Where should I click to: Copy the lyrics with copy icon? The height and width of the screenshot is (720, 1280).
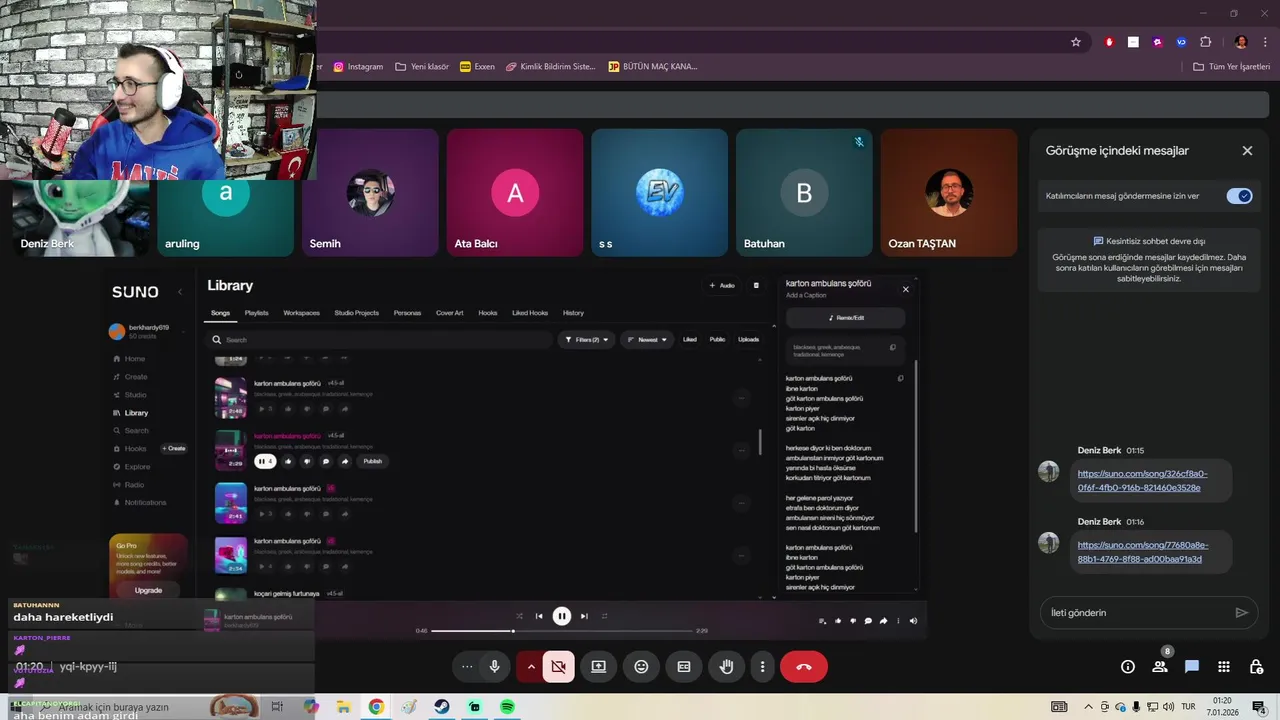tap(901, 379)
